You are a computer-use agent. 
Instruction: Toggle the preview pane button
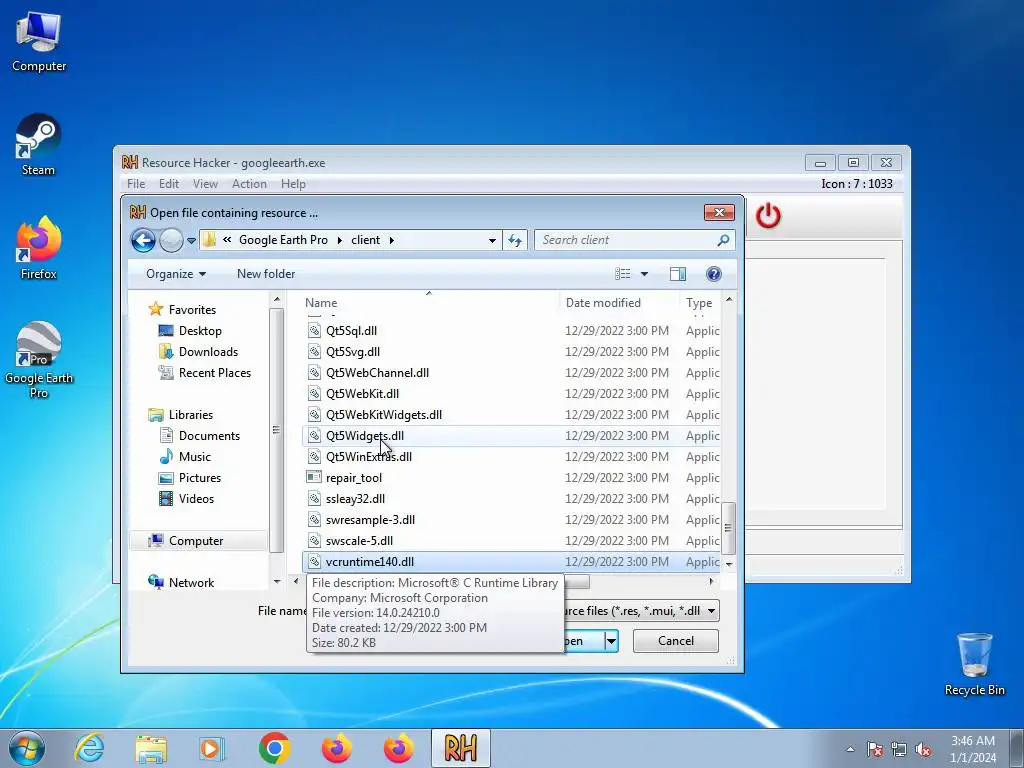678,274
